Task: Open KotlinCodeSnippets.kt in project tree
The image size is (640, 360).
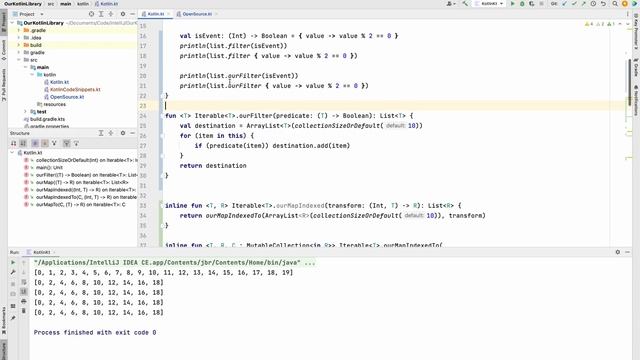Action: (75, 89)
